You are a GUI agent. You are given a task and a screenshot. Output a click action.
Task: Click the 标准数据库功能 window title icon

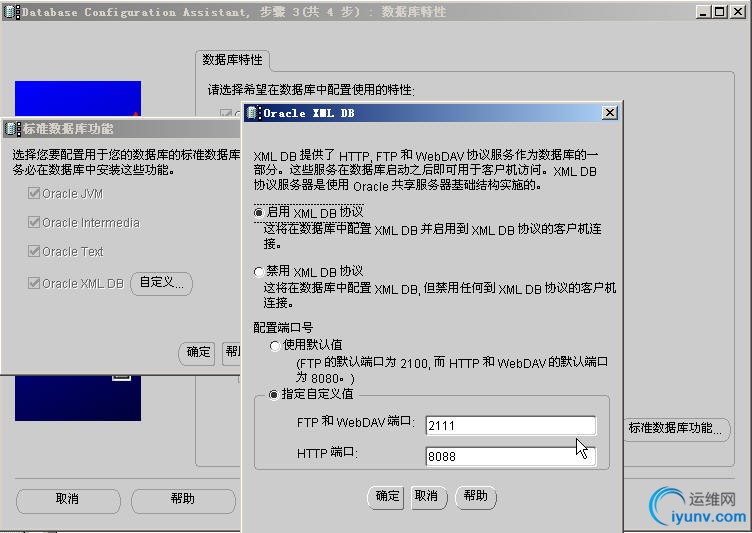click(x=12, y=129)
